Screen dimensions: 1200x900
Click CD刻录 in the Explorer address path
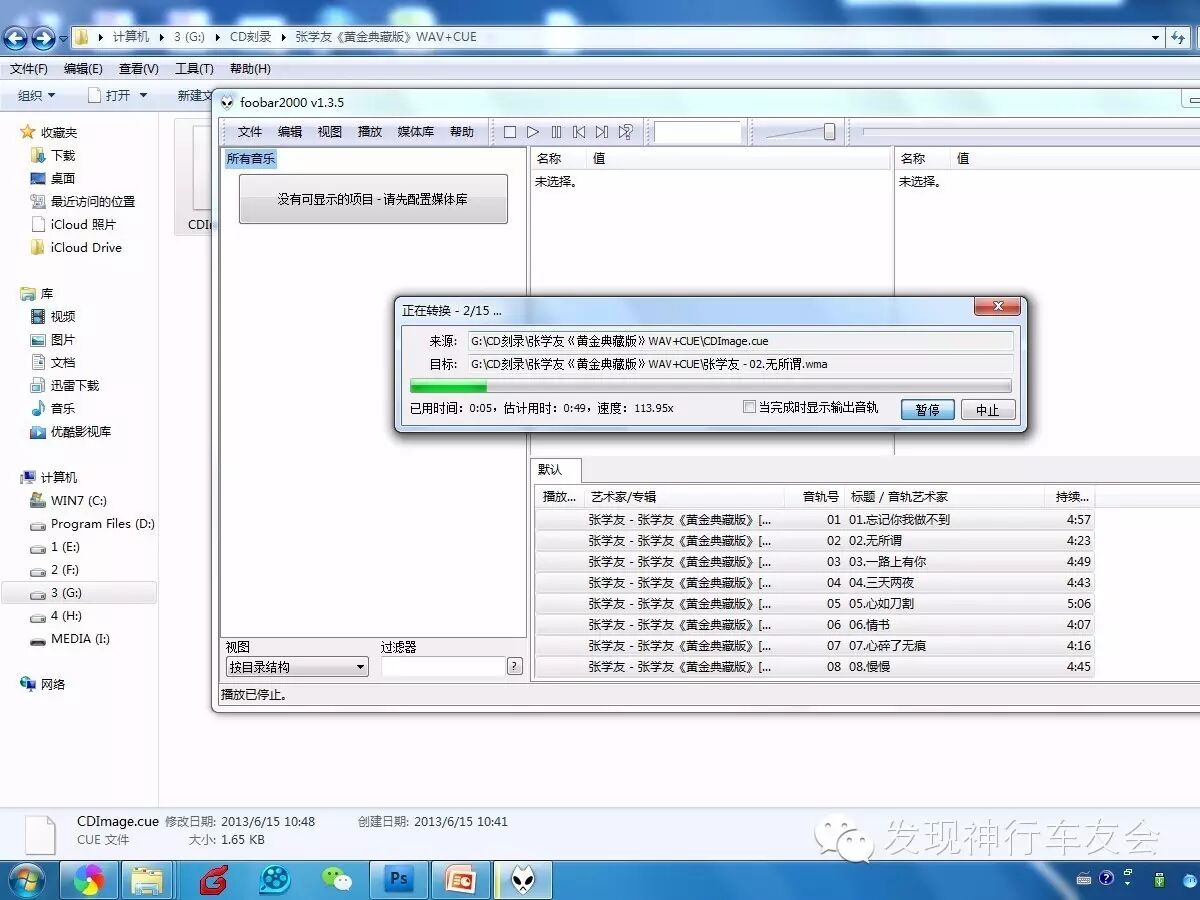pos(250,37)
